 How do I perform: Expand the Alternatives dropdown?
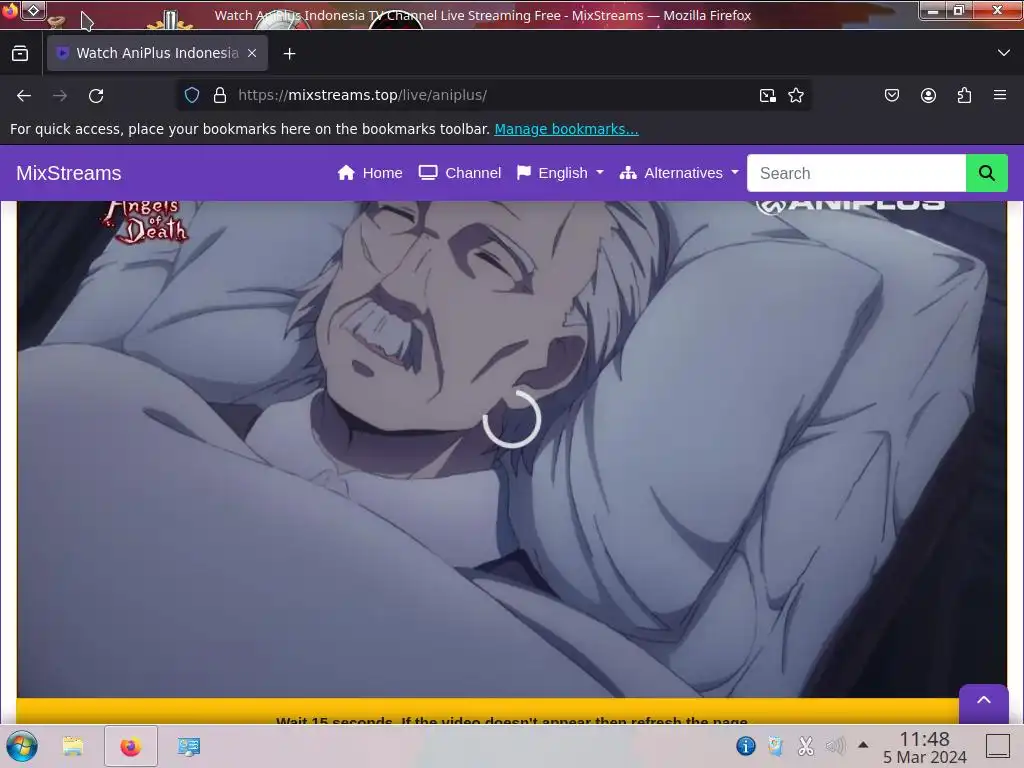[679, 173]
